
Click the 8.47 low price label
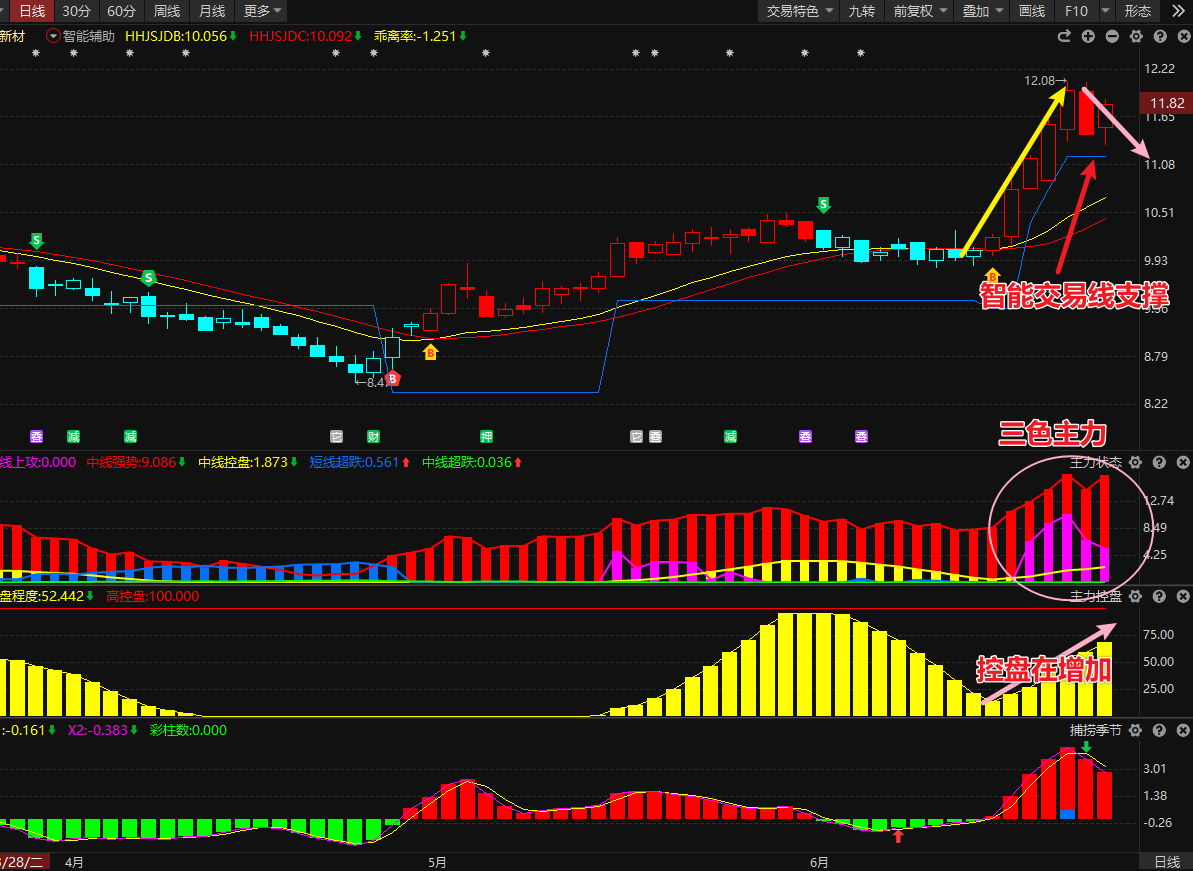(373, 383)
